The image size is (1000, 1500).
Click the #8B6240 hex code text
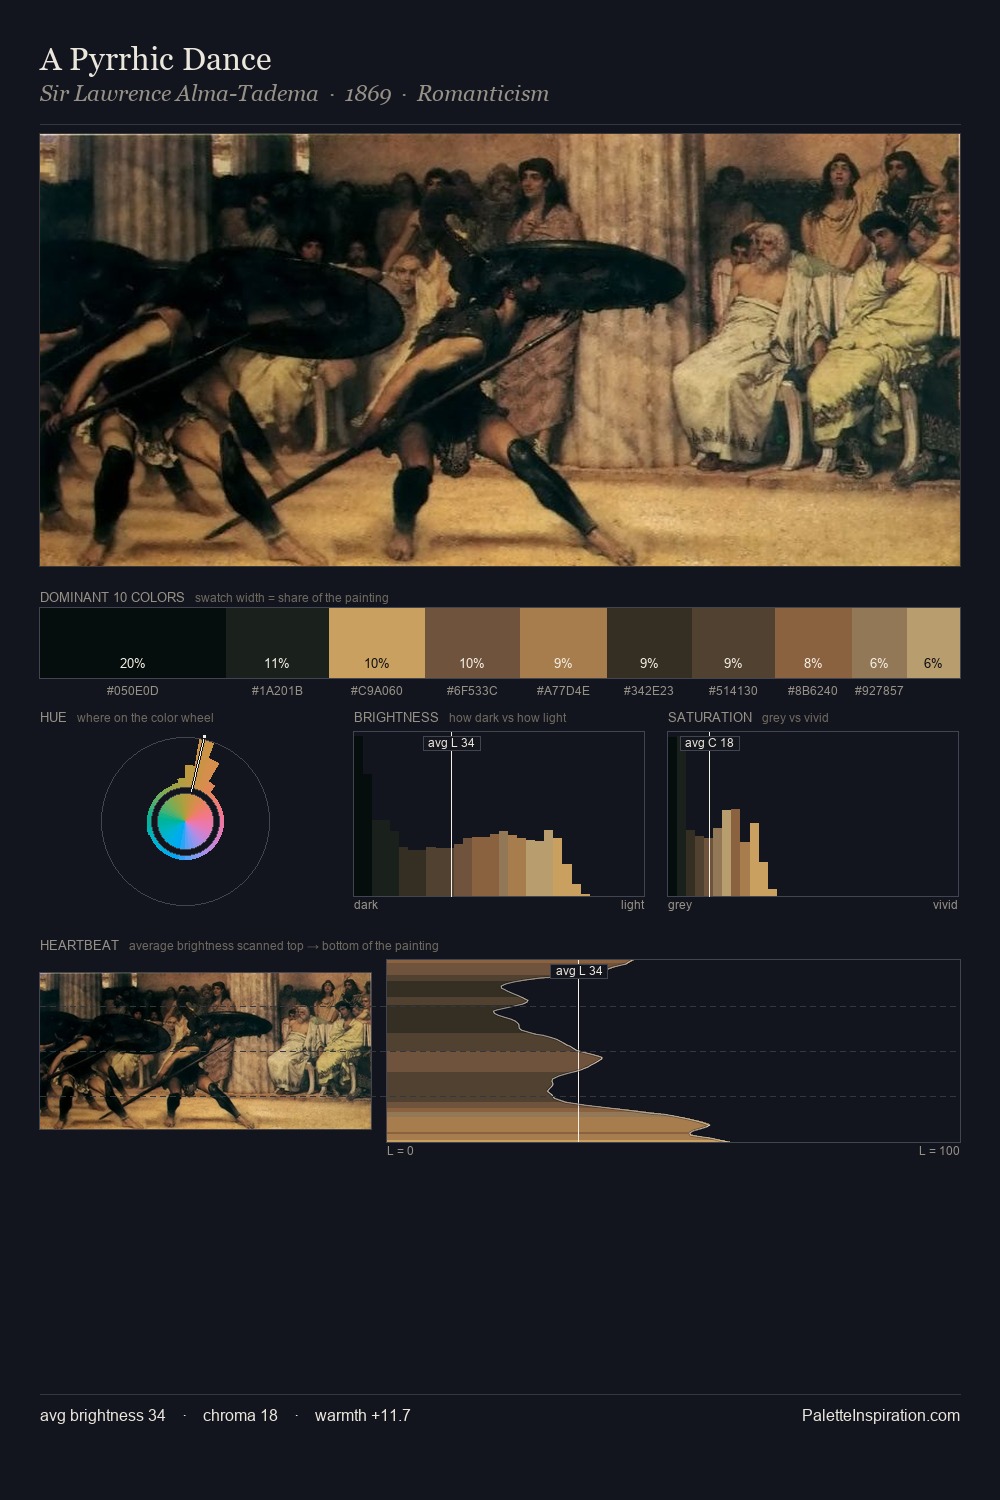pyautogui.click(x=813, y=691)
